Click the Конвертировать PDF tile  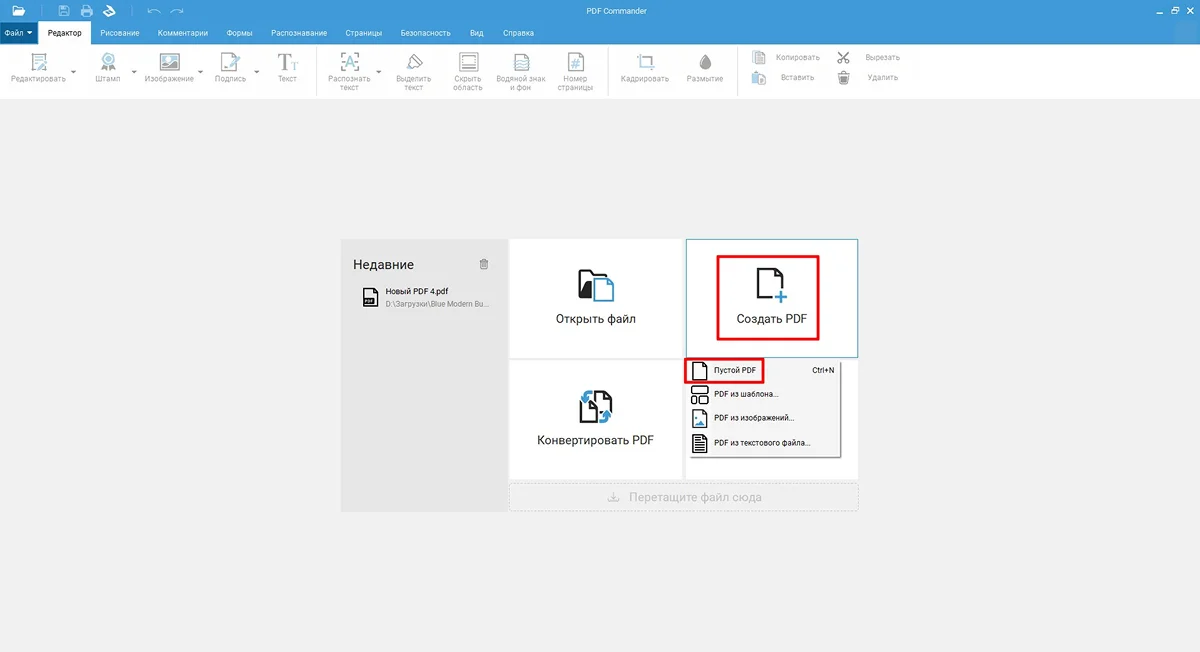tap(596, 419)
